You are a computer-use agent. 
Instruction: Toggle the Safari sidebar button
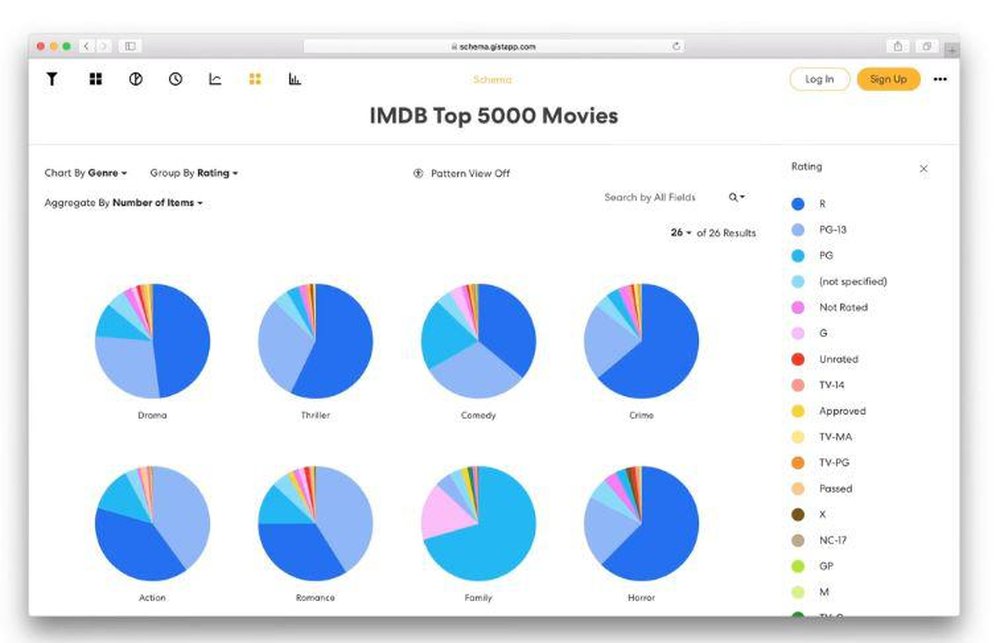[x=130, y=46]
